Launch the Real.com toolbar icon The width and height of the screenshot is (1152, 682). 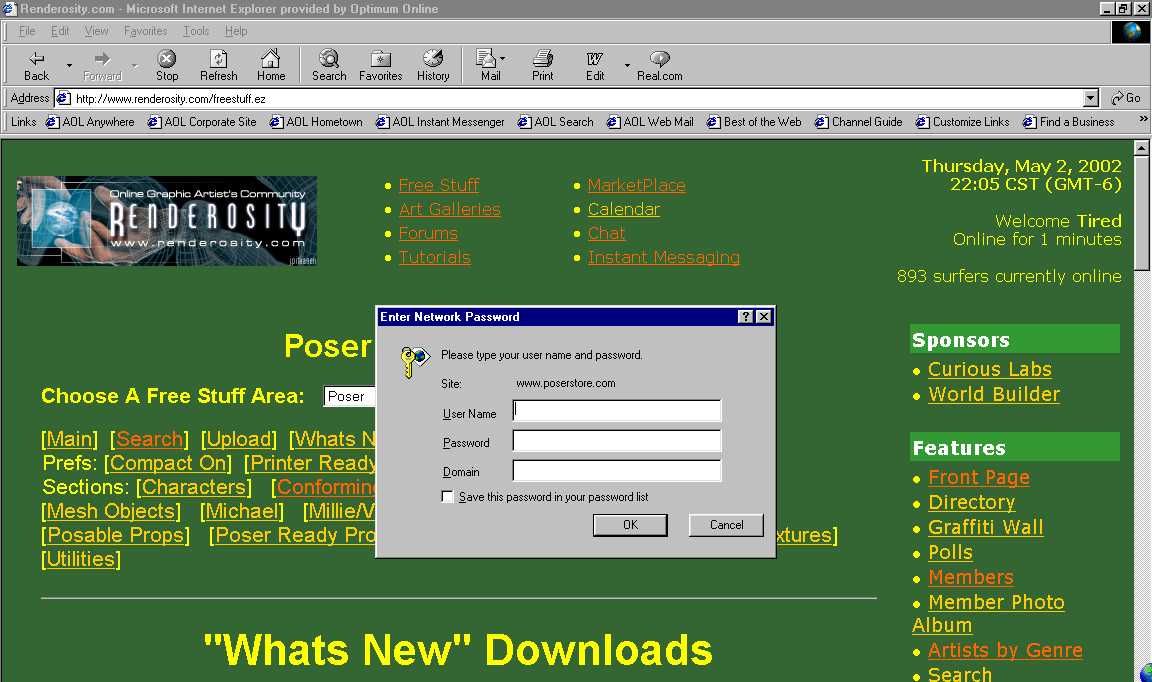tap(659, 59)
